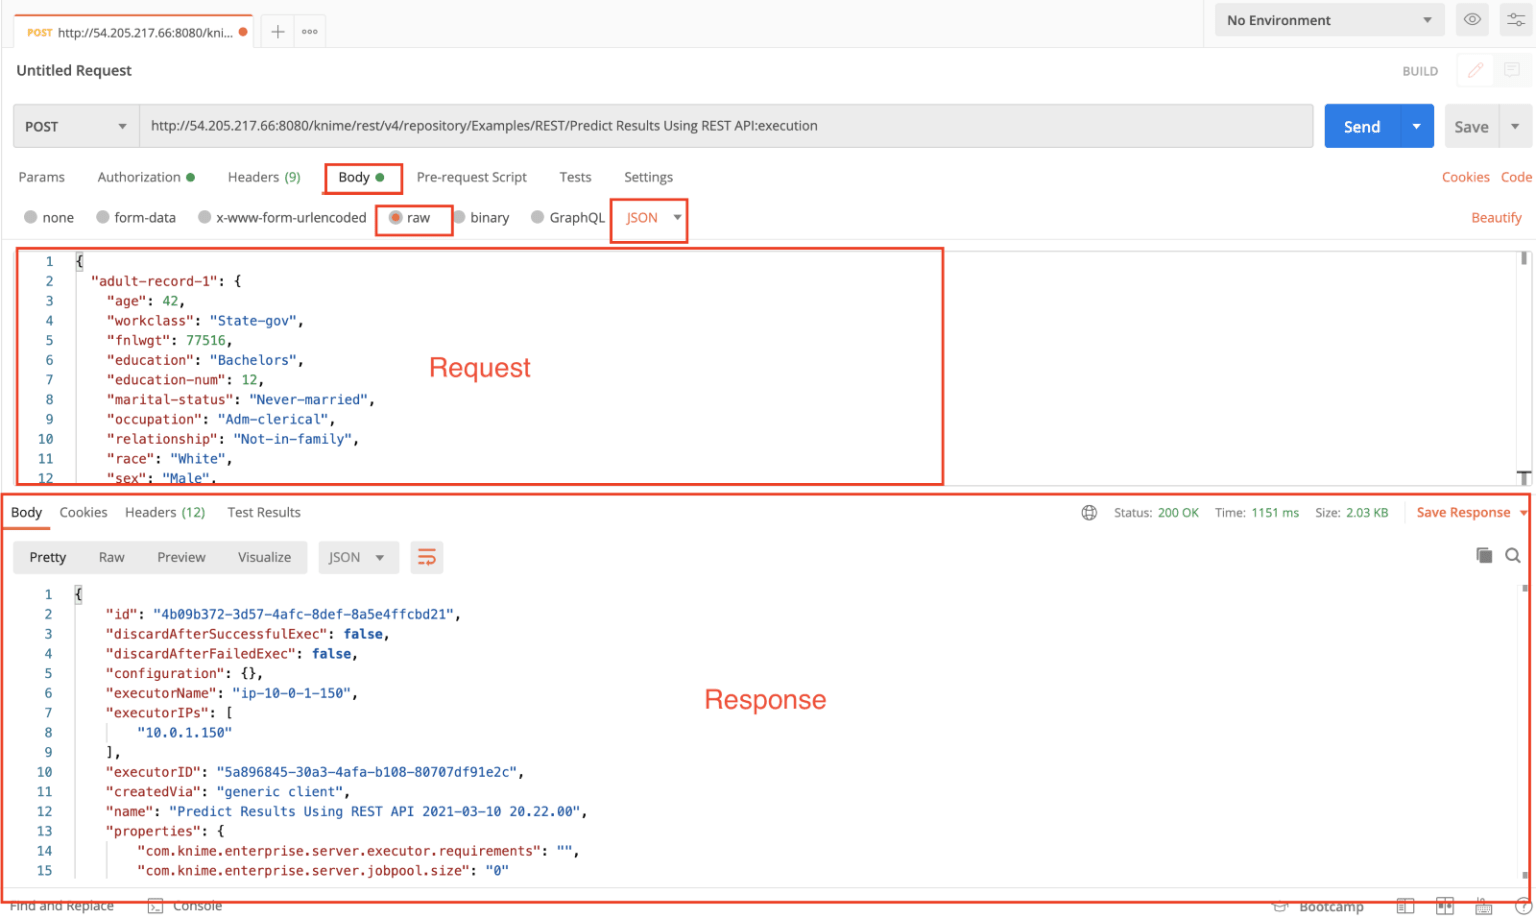
Task: Open the Save button dropdown arrow
Action: click(1515, 126)
